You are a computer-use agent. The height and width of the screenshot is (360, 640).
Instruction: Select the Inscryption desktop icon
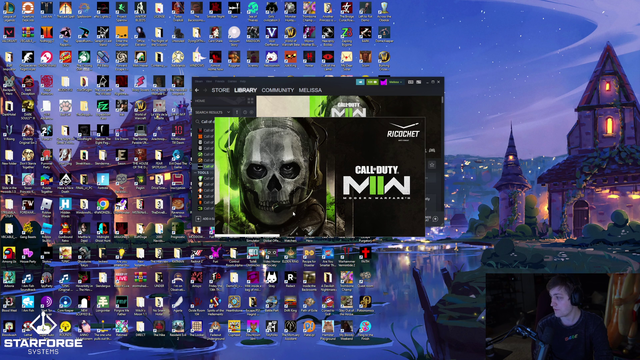point(178,180)
